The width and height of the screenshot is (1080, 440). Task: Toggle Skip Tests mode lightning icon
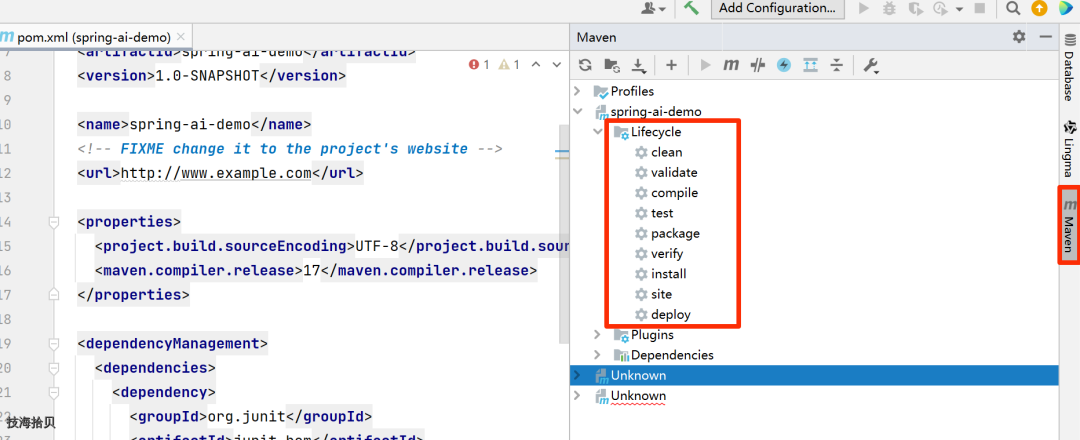tap(784, 65)
